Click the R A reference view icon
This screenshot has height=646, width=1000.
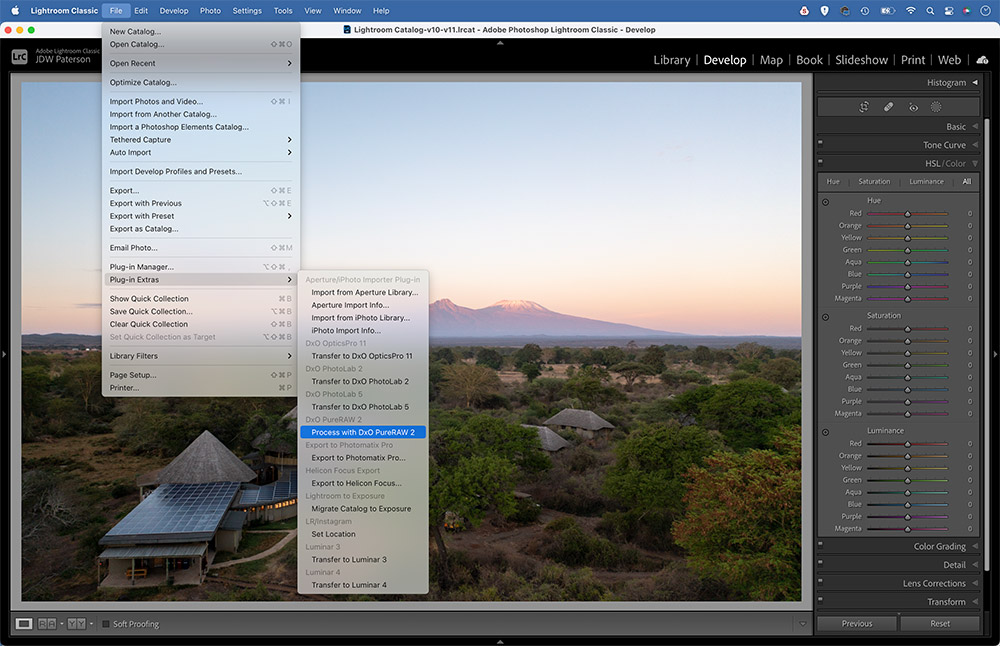[x=47, y=624]
